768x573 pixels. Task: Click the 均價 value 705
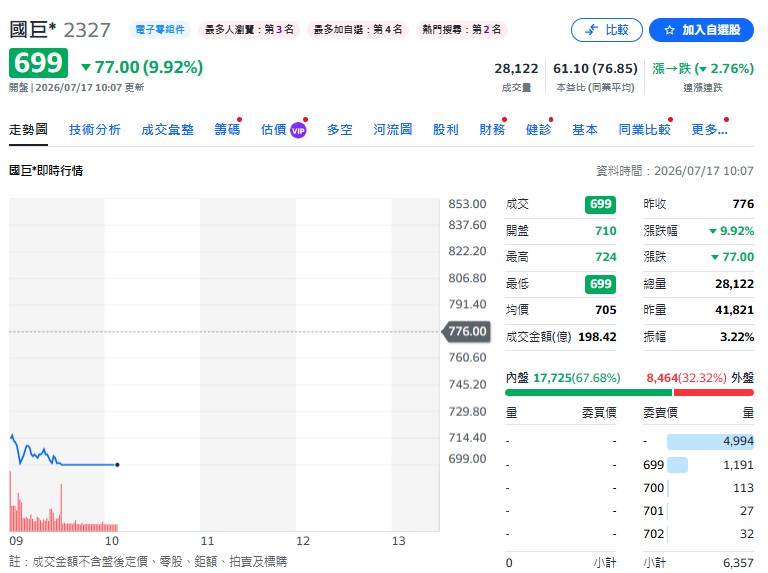(x=605, y=310)
